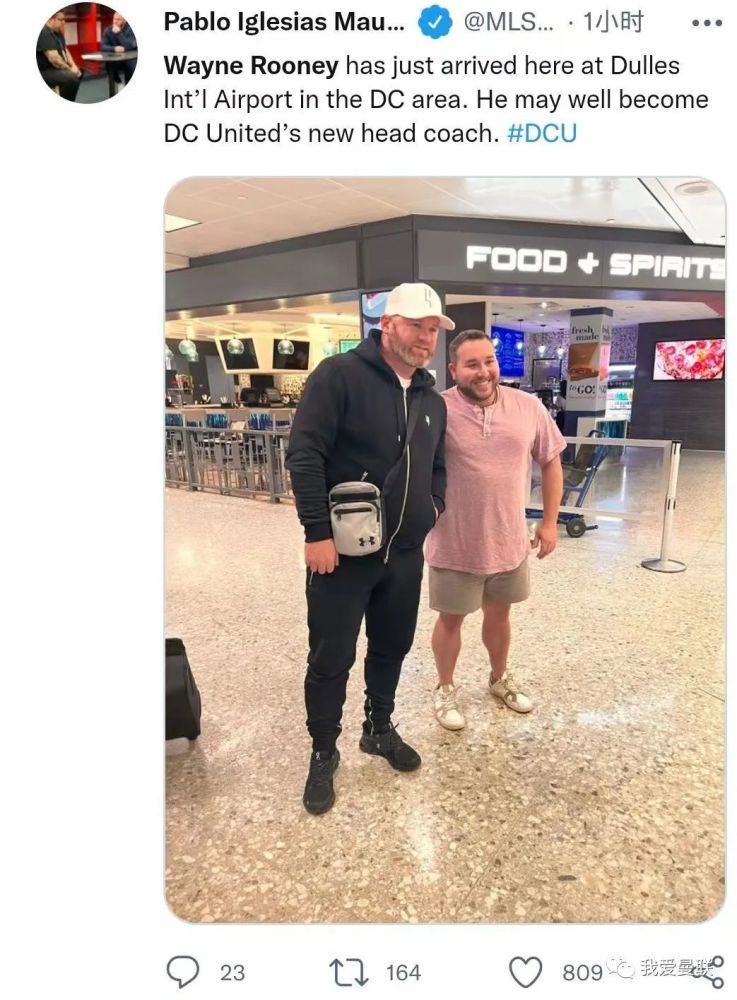The height and width of the screenshot is (1000, 737).
Task: Click the reply speech bubble icon
Action: (x=183, y=972)
